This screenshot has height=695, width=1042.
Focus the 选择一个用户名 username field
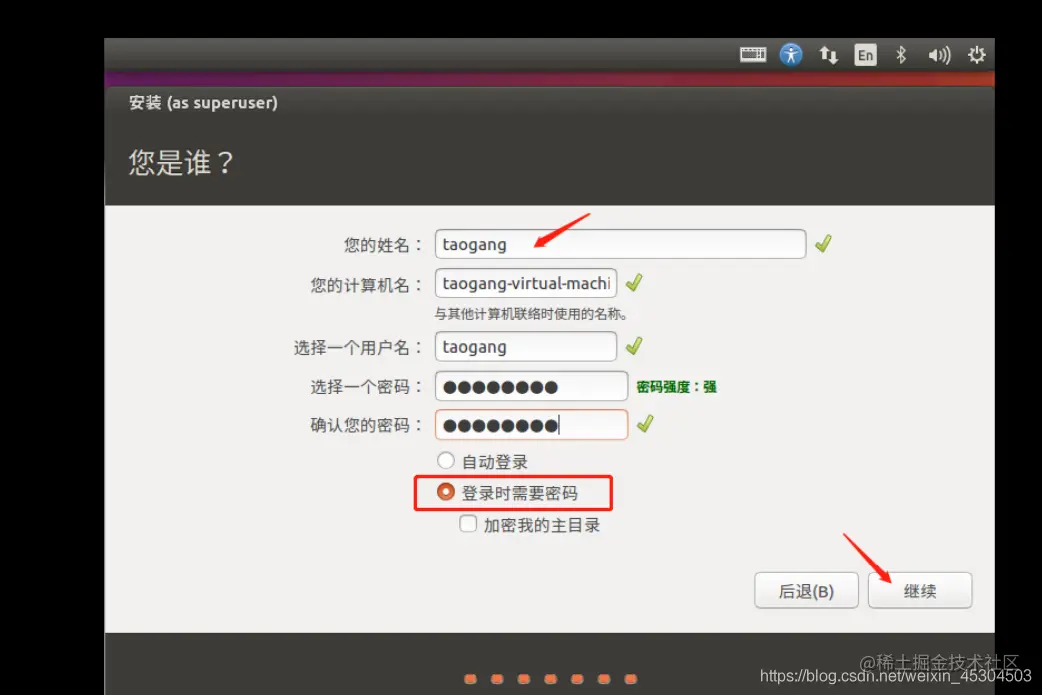pos(526,346)
